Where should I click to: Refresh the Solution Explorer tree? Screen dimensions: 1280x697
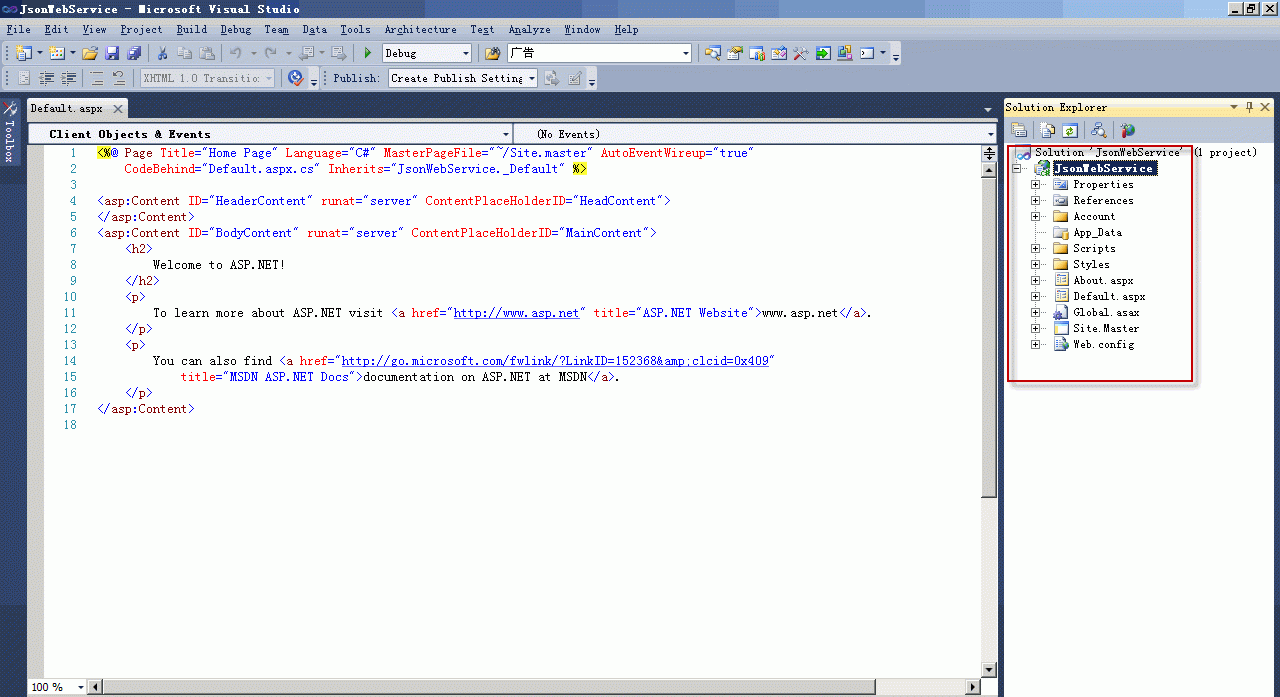1070,130
